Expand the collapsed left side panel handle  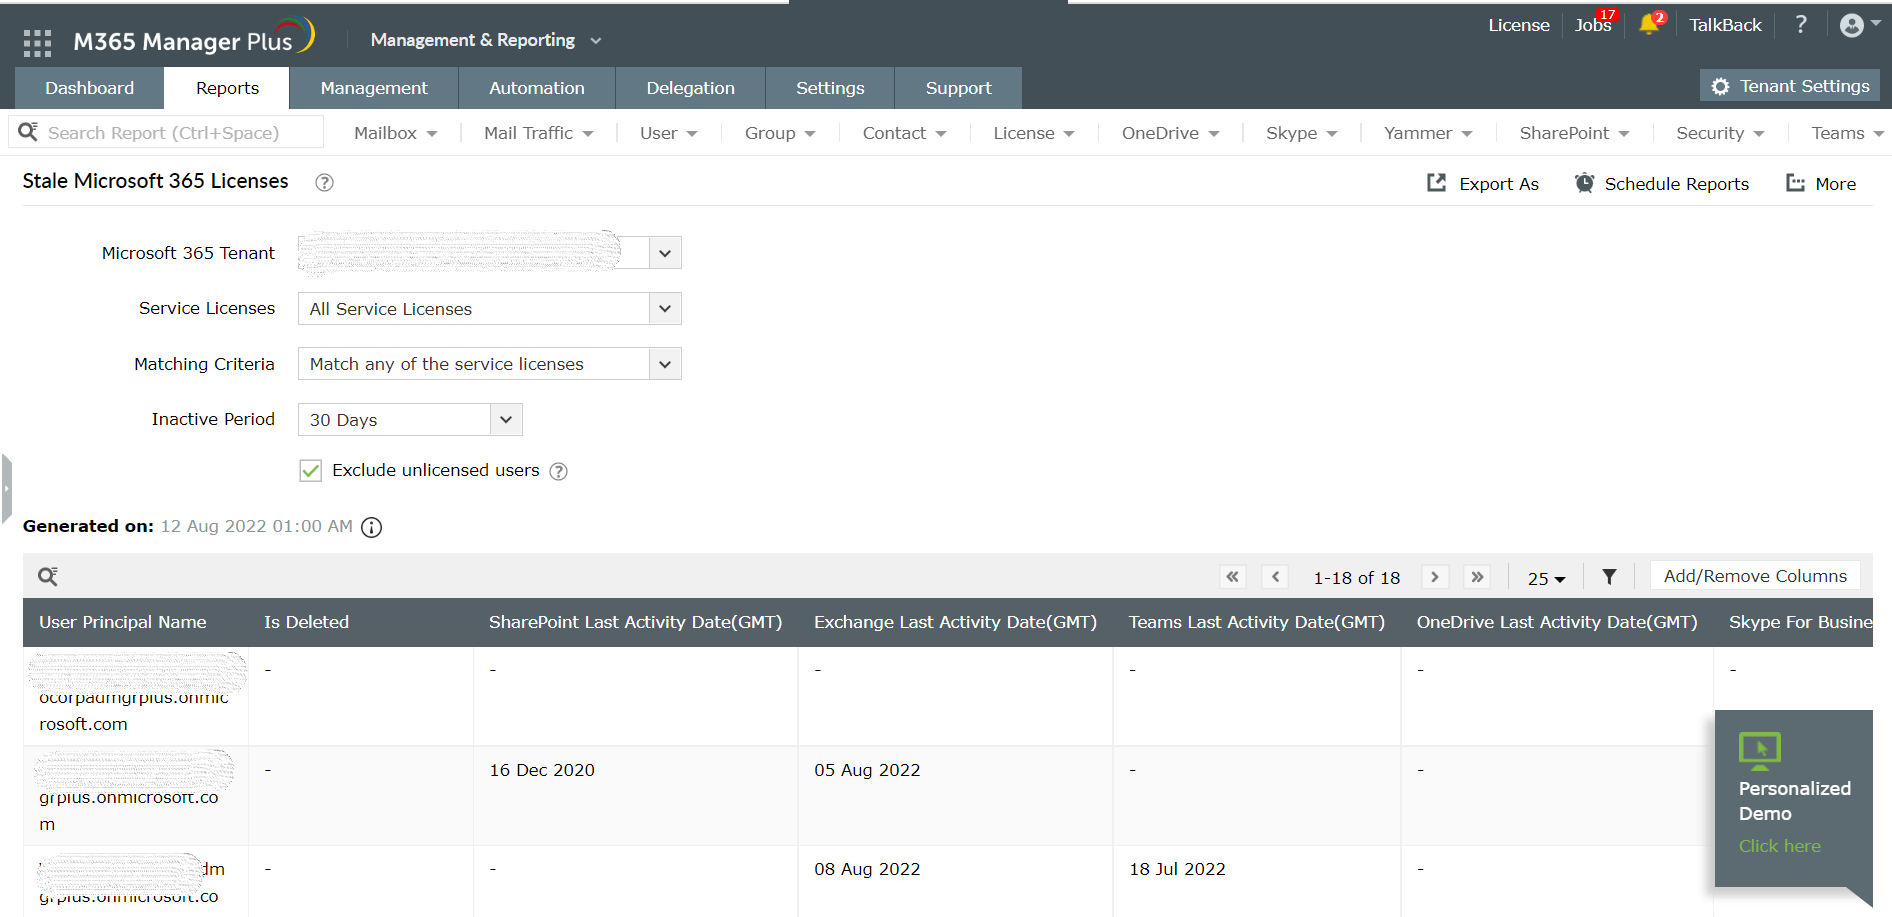(6, 488)
